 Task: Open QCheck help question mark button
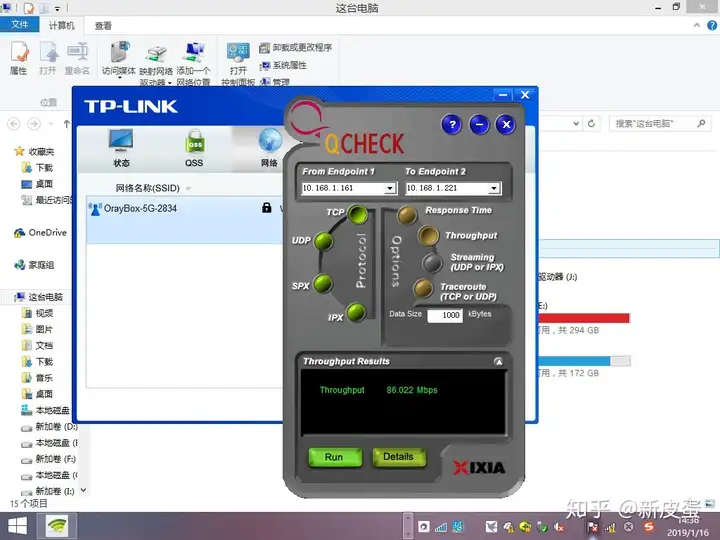coord(452,124)
